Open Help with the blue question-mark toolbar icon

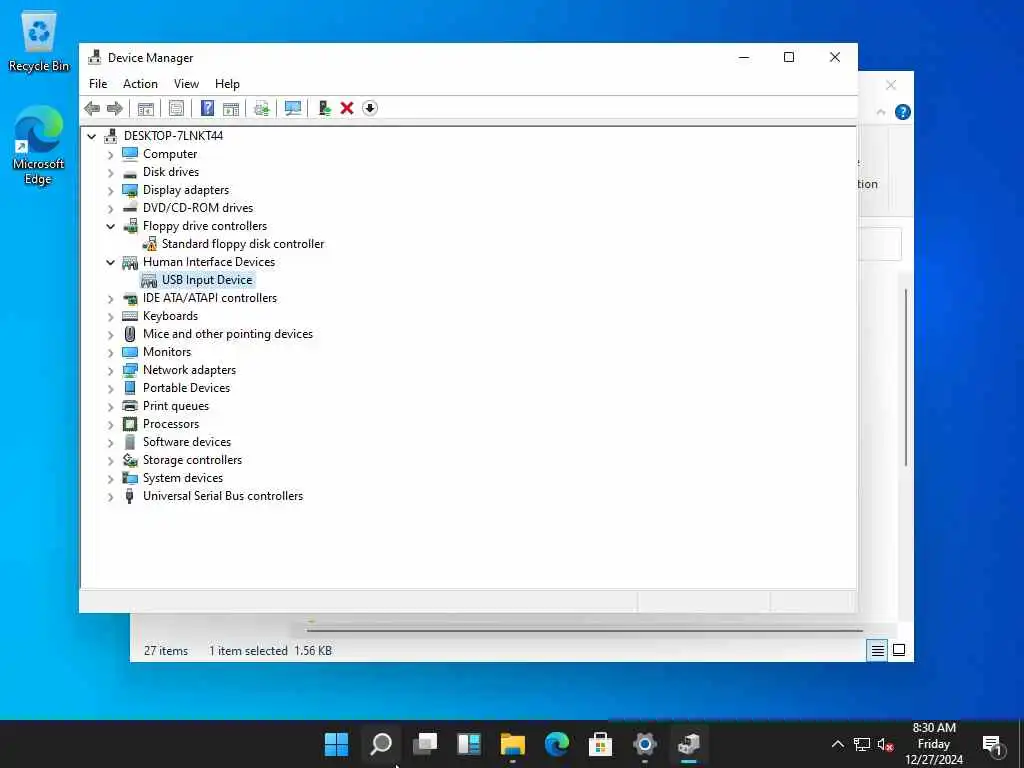pos(207,108)
